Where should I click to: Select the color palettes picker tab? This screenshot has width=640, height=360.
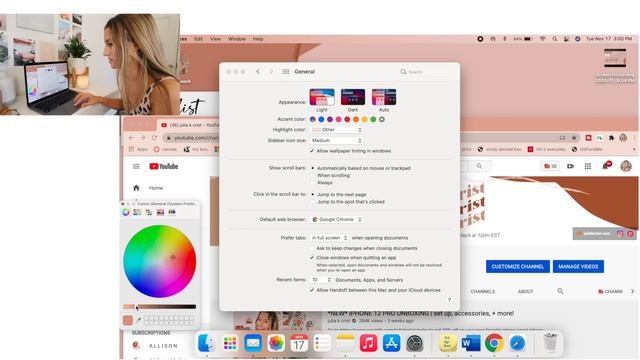149,212
